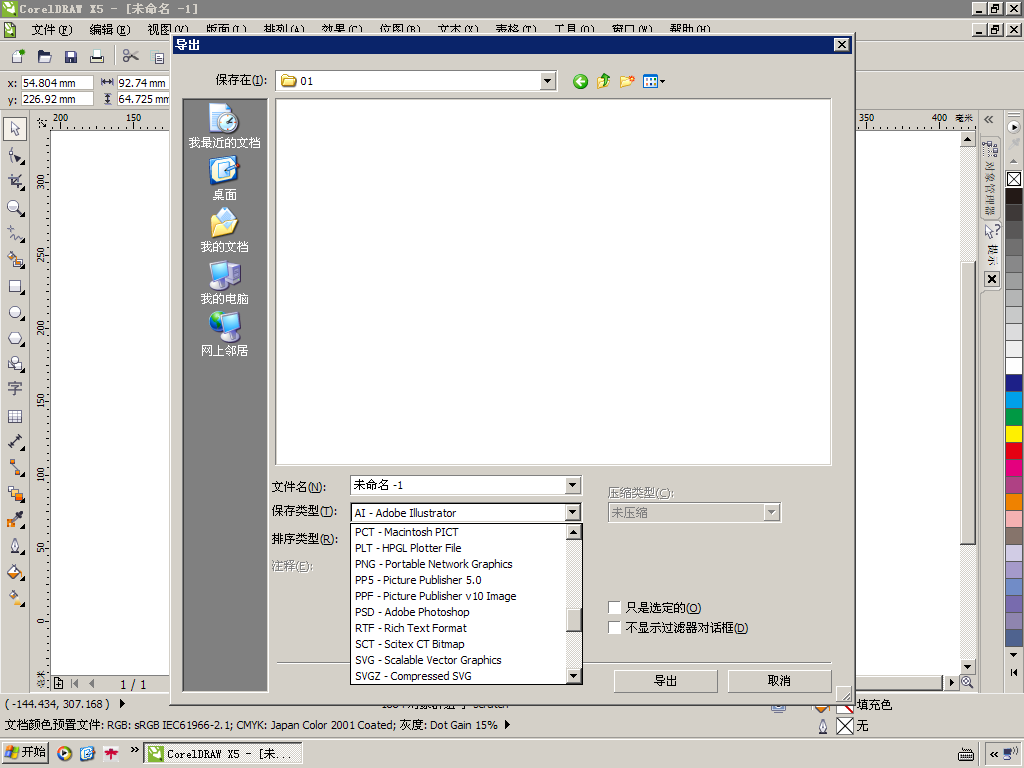Screen dimensions: 1024x768
Task: Go up one folder level
Action: [603, 81]
